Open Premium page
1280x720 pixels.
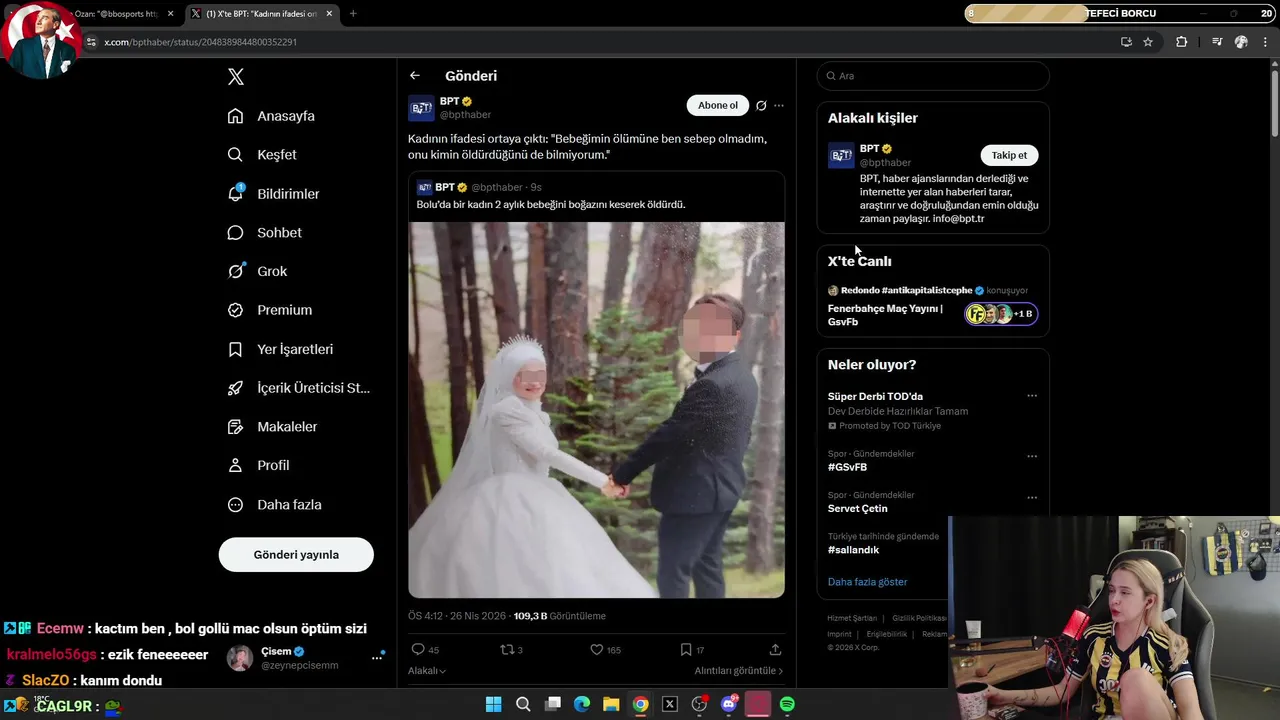(x=269, y=310)
